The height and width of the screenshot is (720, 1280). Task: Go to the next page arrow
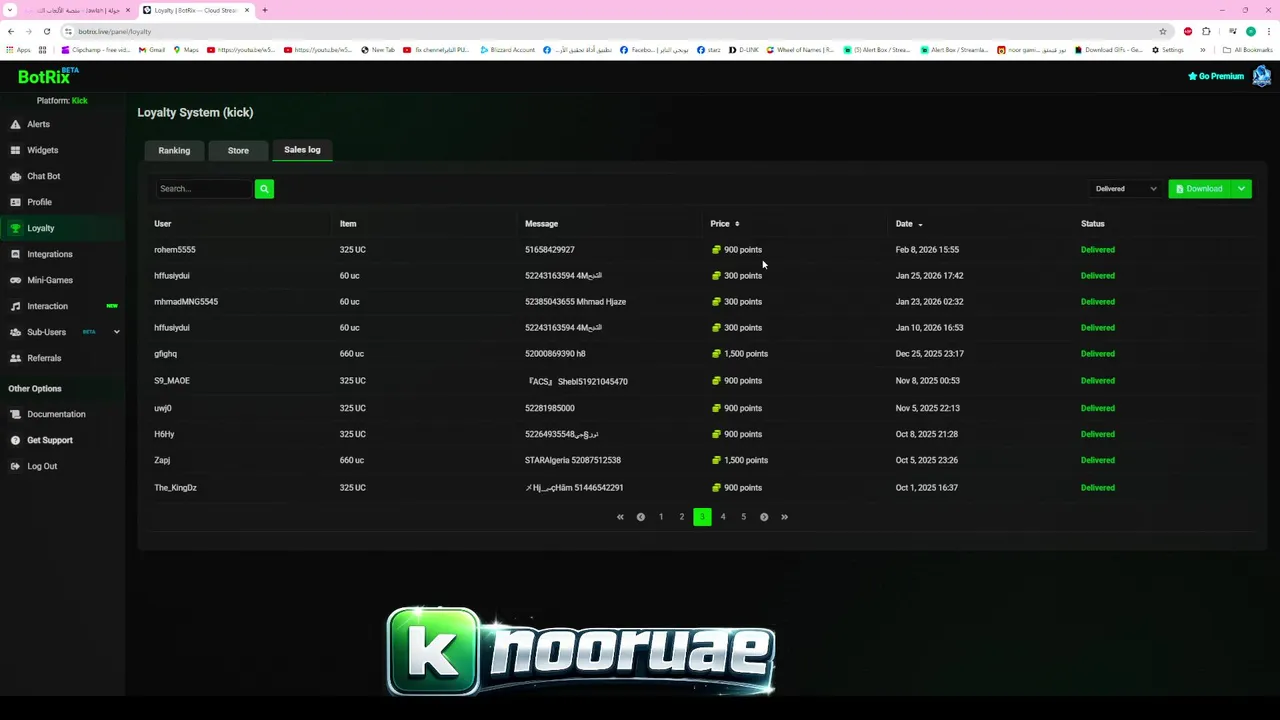click(x=764, y=517)
